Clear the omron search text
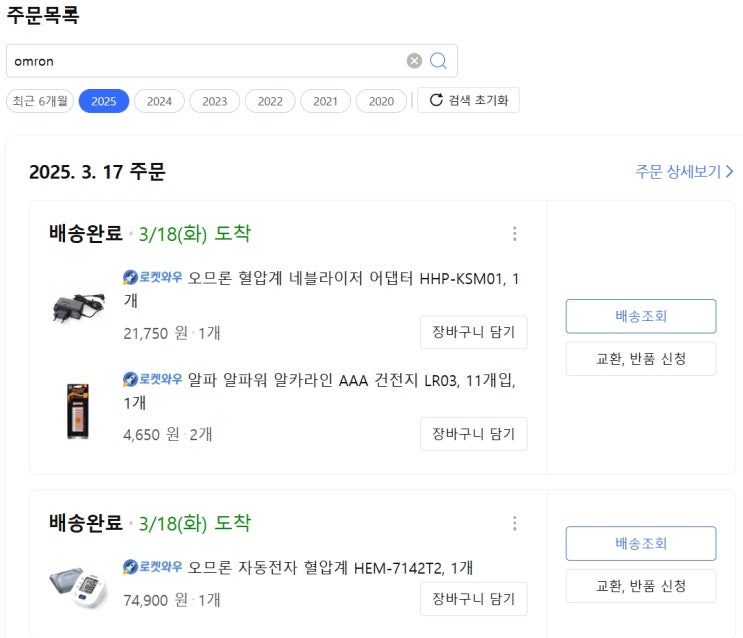Screen dimensions: 743x638 click(414, 61)
